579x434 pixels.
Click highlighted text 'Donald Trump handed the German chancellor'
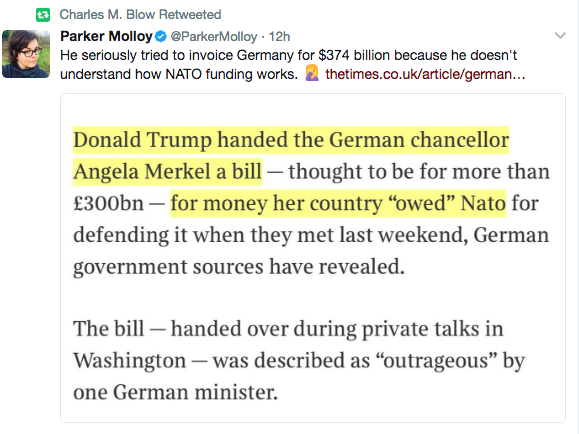click(291, 140)
